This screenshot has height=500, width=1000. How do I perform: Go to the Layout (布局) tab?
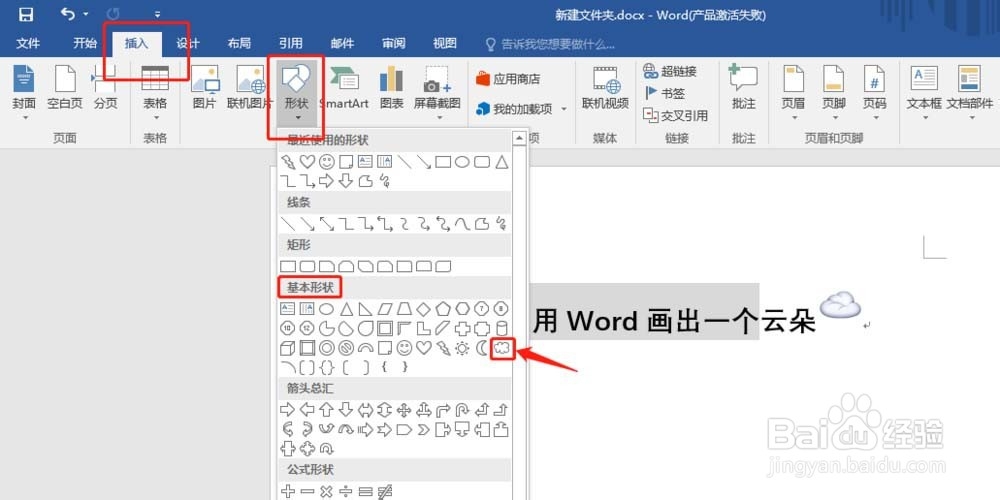(x=239, y=43)
